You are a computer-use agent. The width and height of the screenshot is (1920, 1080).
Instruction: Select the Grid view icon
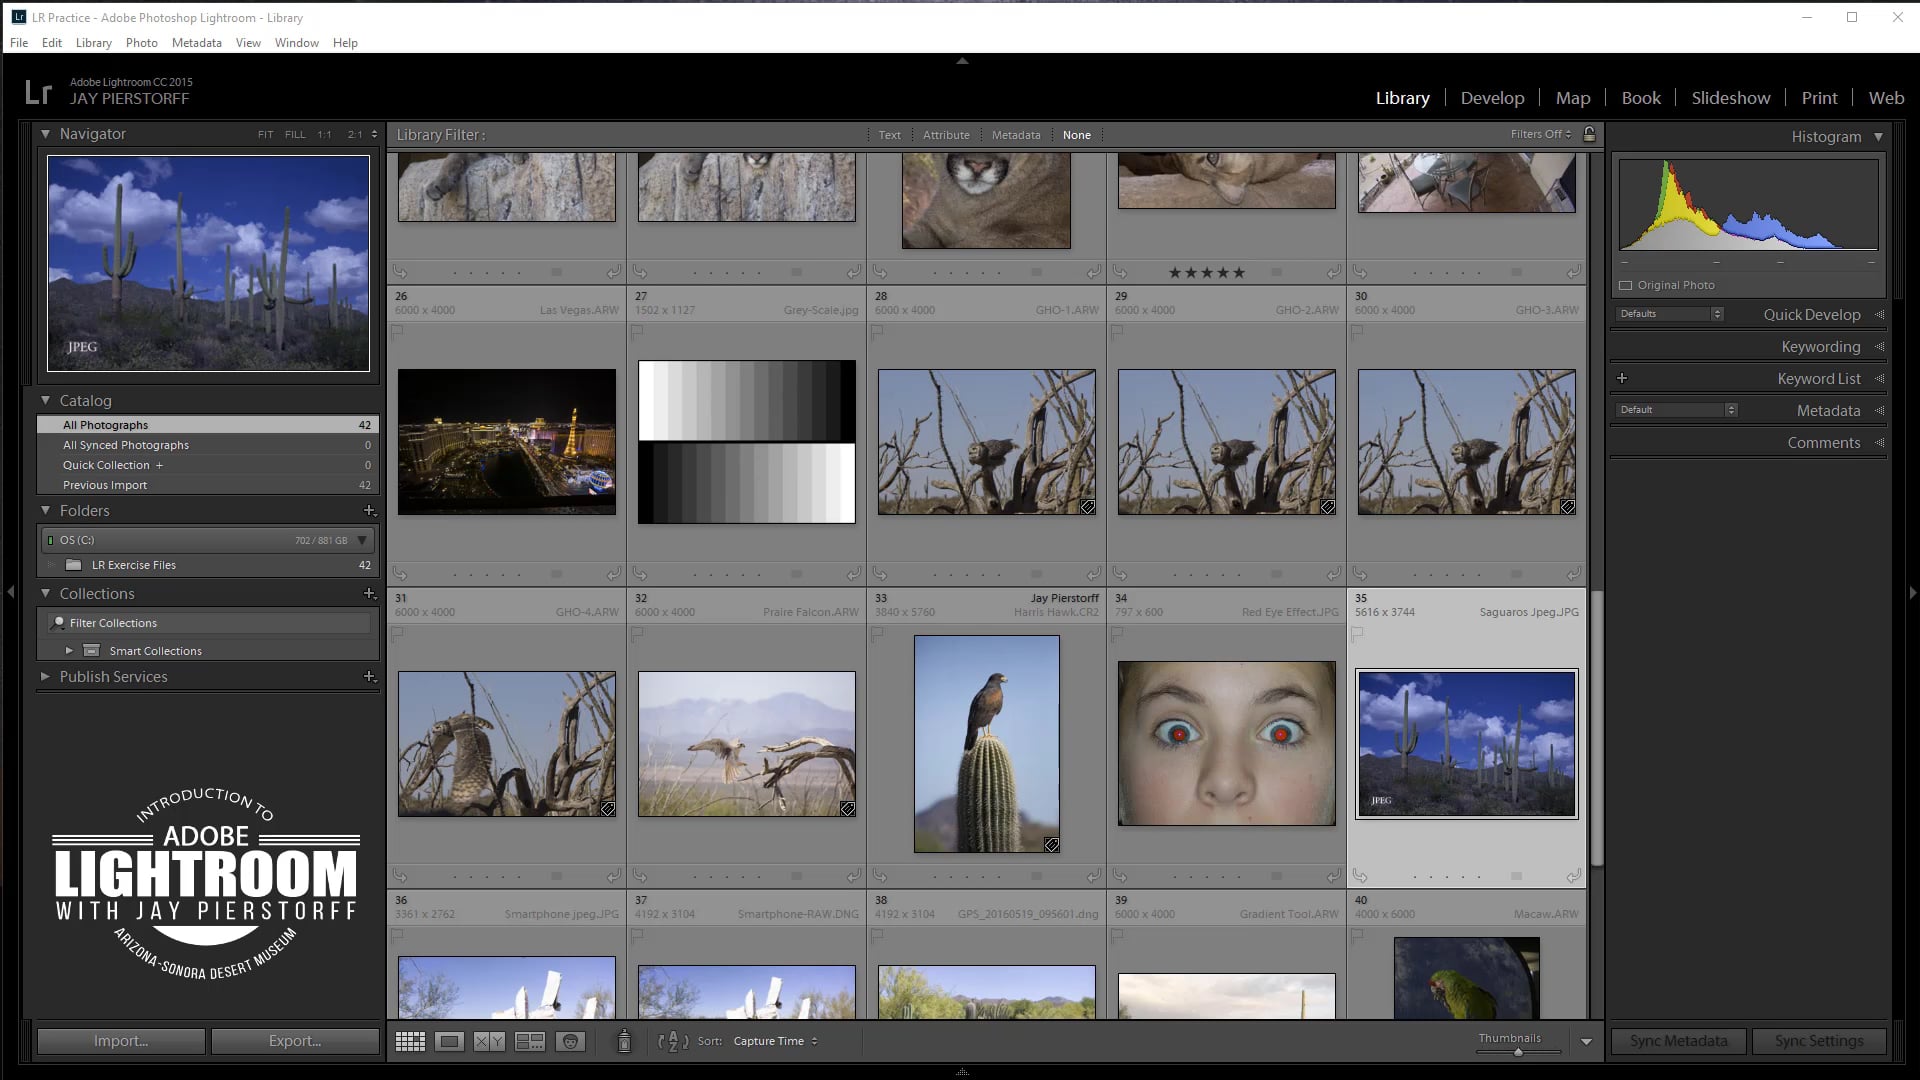(410, 1040)
